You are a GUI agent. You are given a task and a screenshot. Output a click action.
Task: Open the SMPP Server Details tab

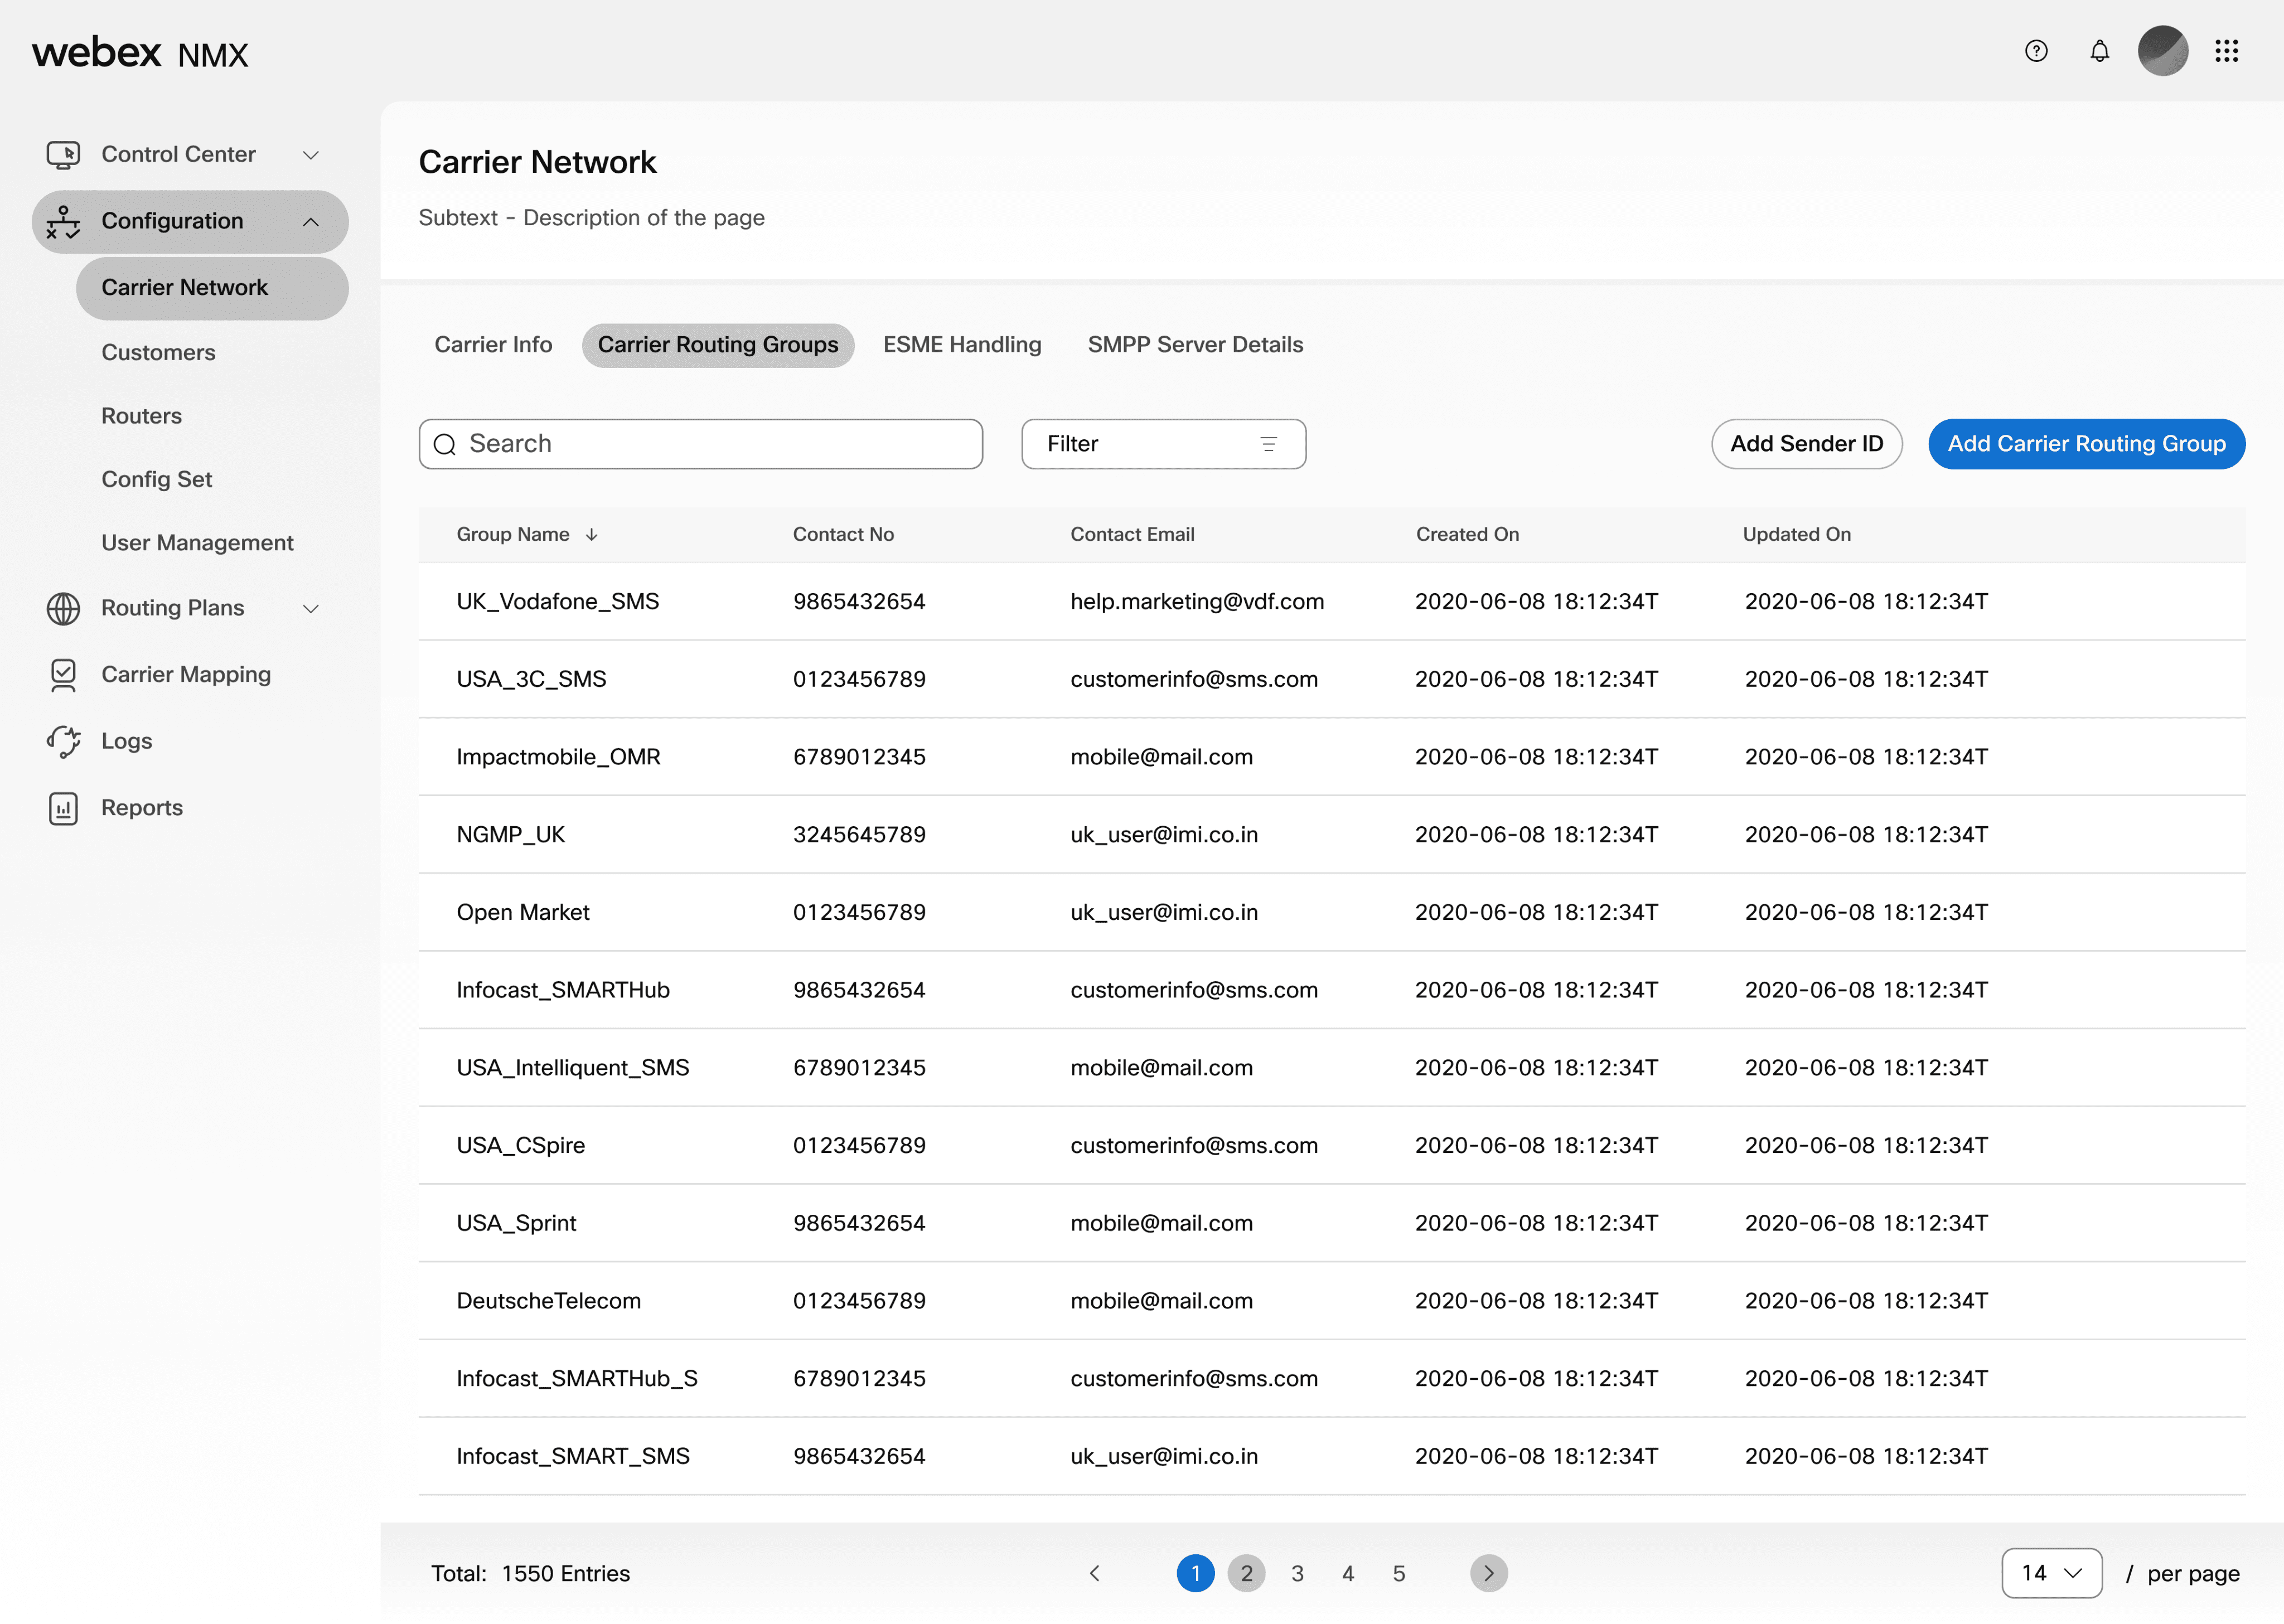[1195, 345]
